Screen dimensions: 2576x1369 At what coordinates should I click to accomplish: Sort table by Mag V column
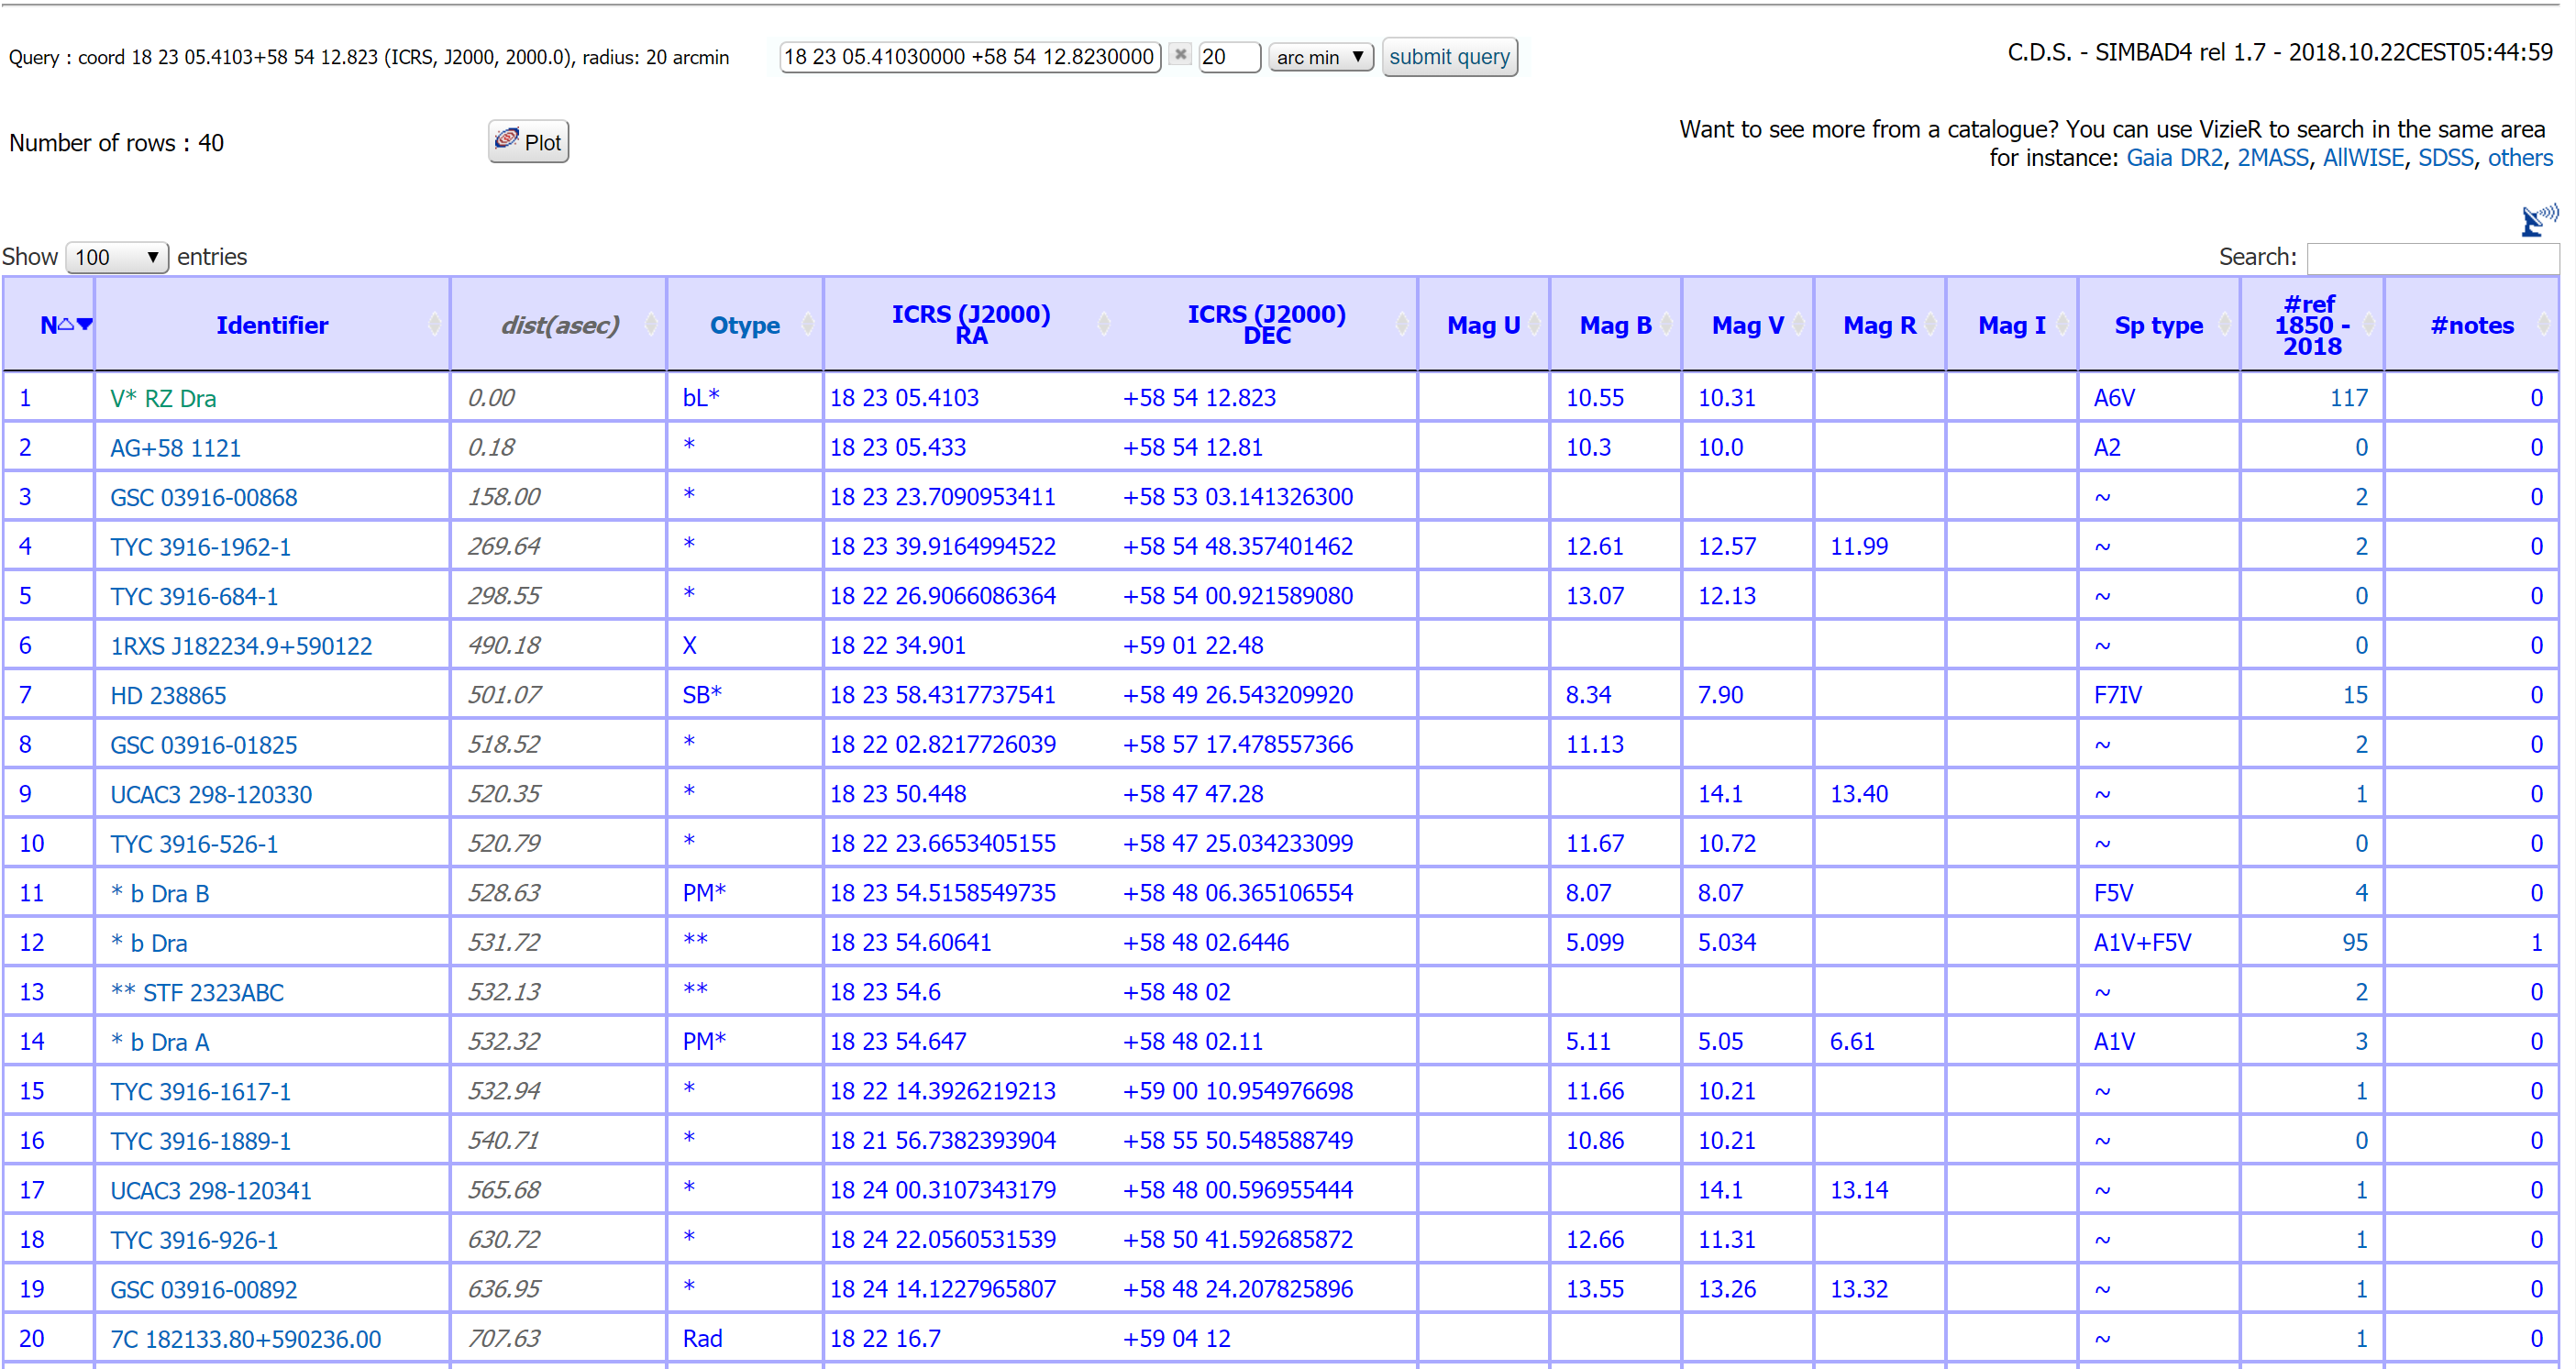point(1746,325)
